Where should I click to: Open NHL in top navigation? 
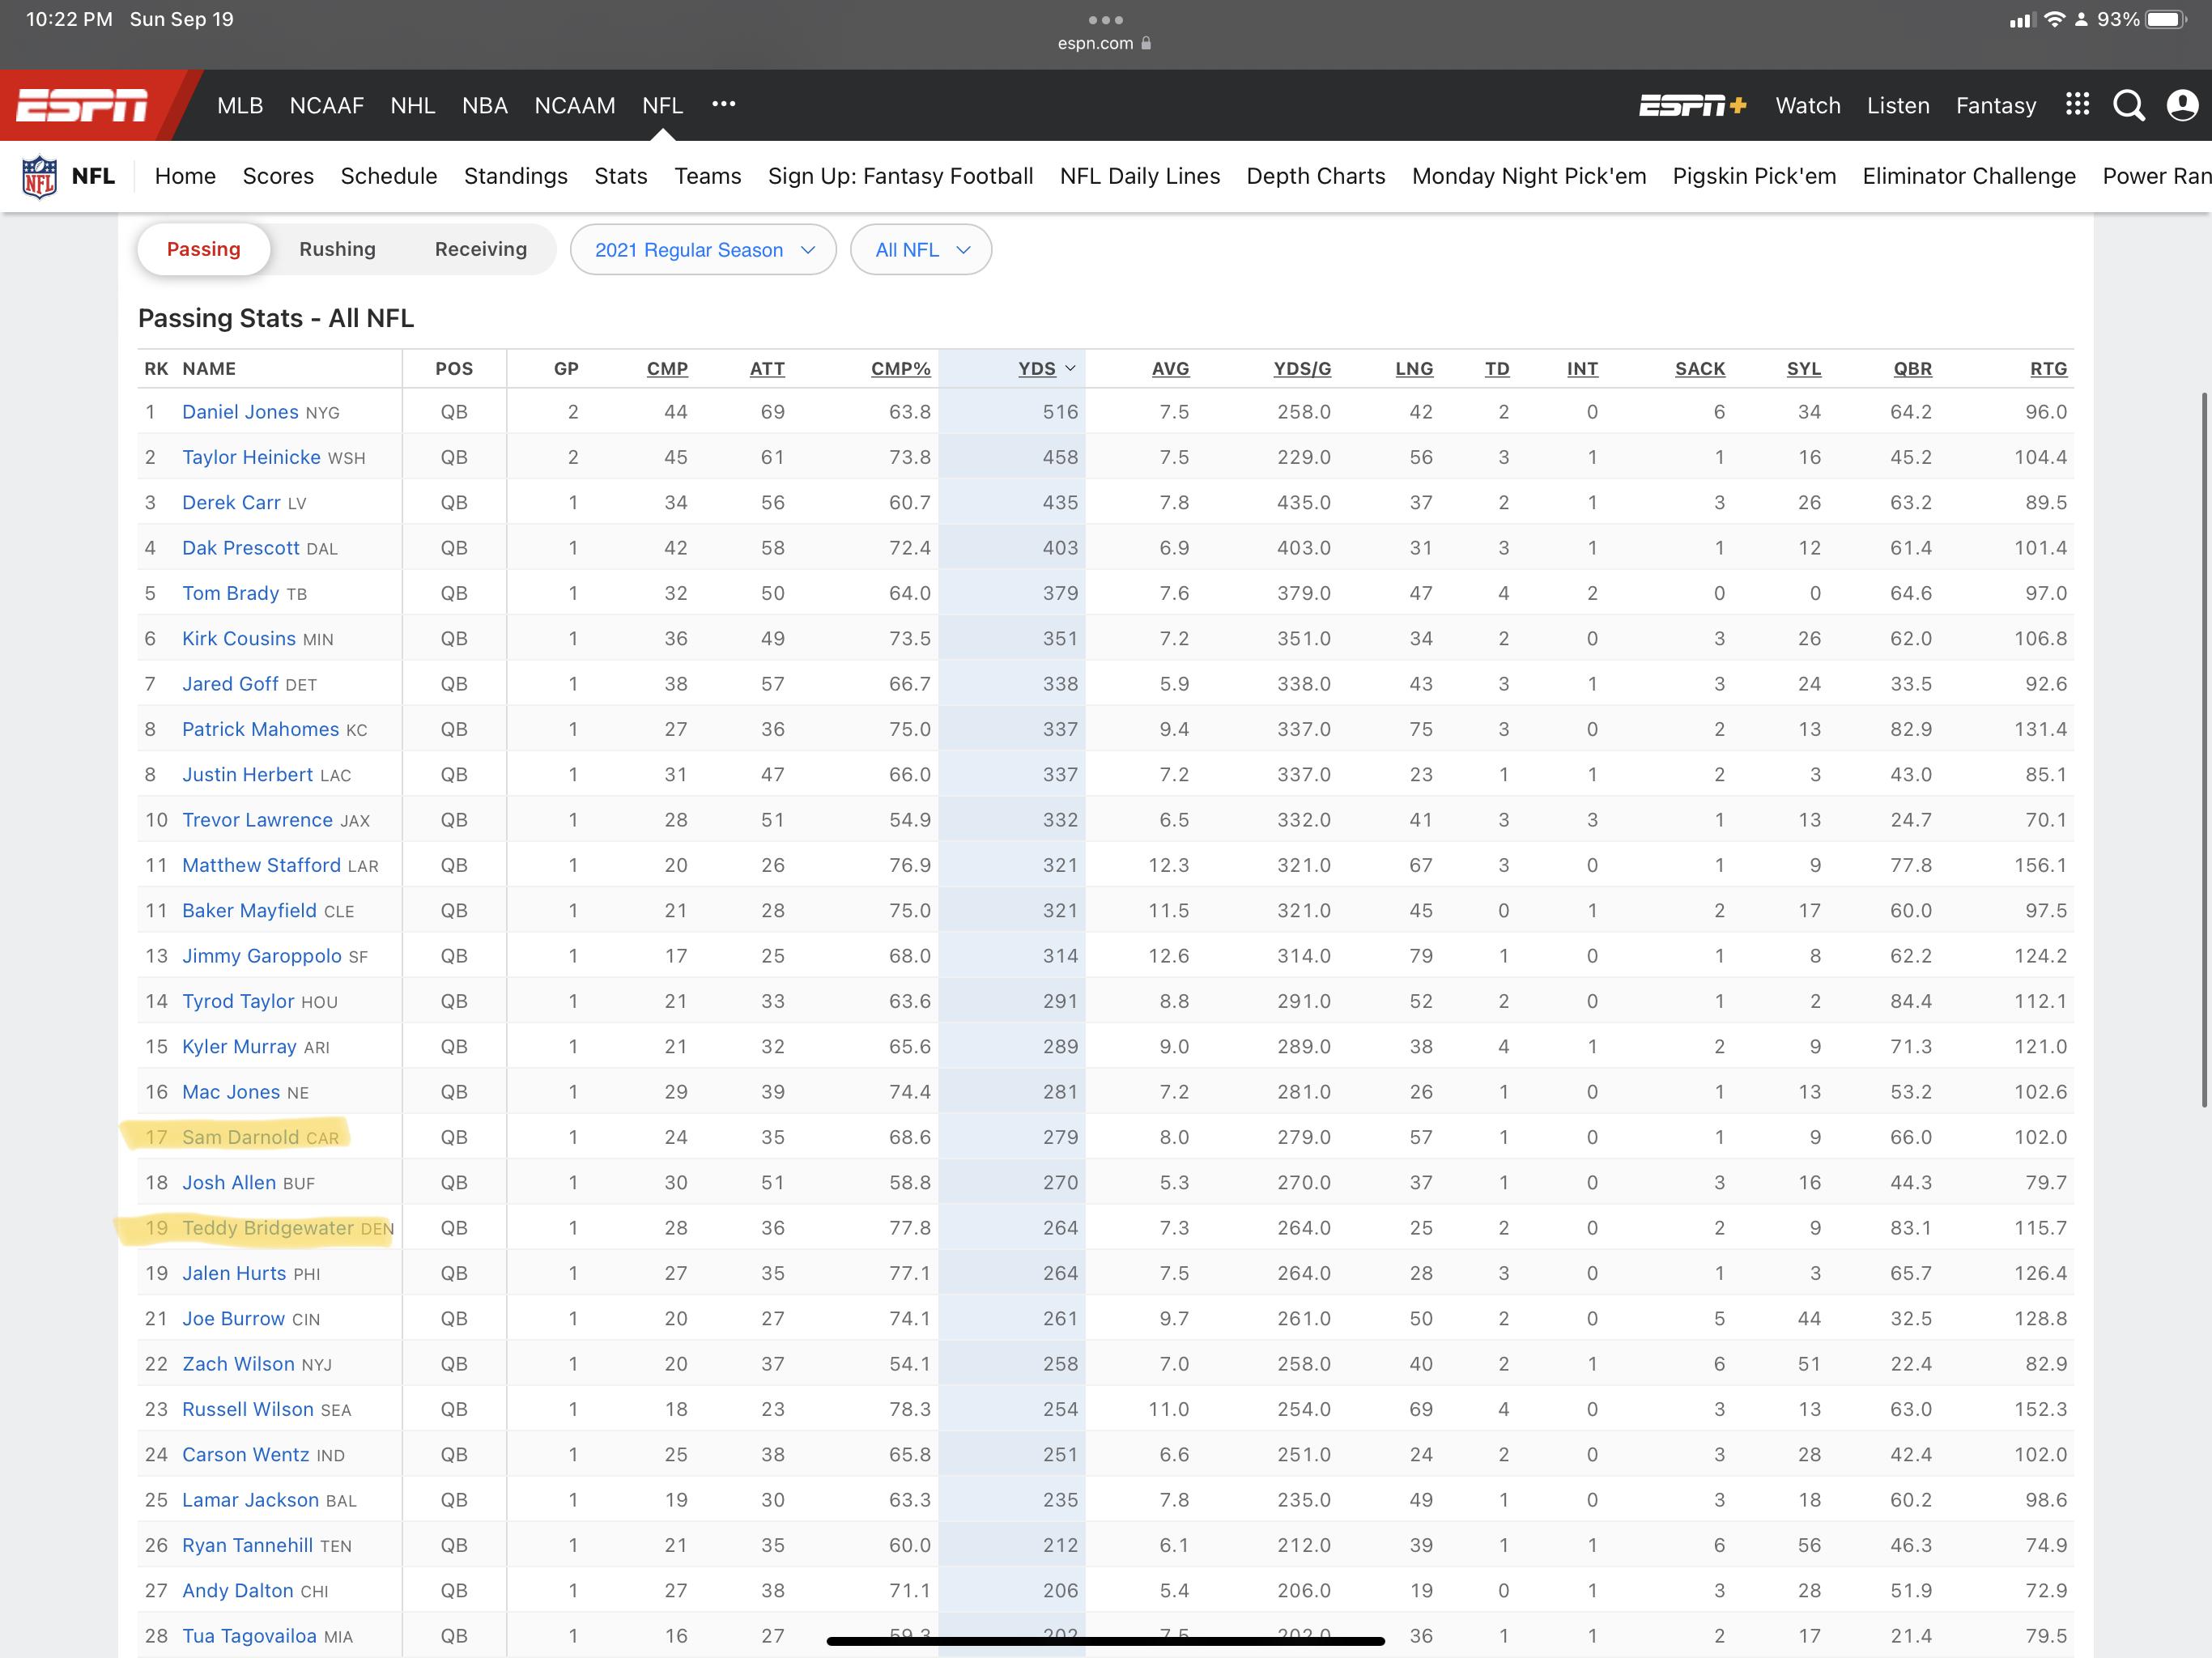pos(412,105)
